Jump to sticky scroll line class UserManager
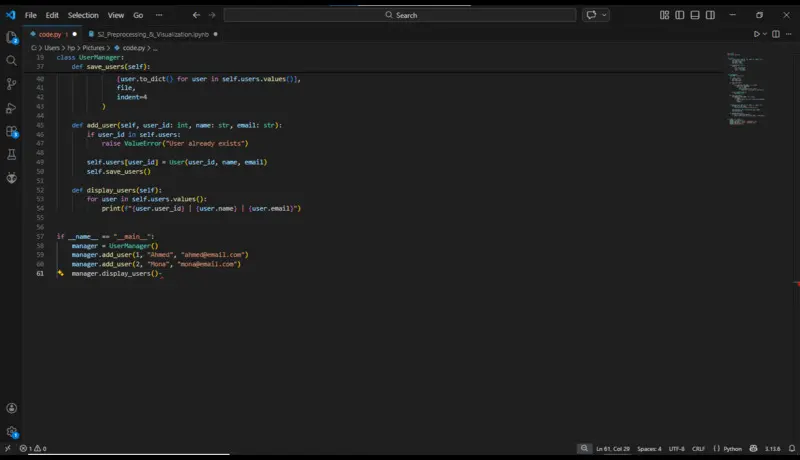This screenshot has width=800, height=460. pos(90,57)
